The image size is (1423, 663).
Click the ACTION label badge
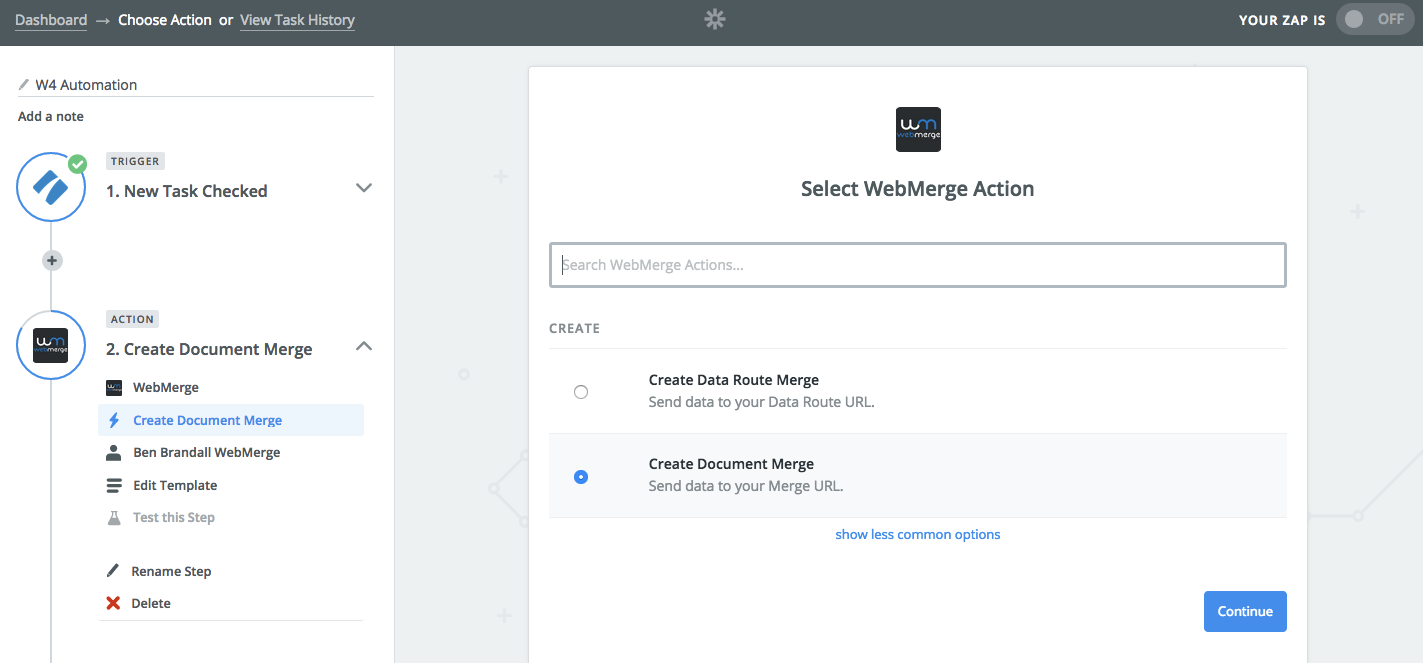pyautogui.click(x=133, y=319)
